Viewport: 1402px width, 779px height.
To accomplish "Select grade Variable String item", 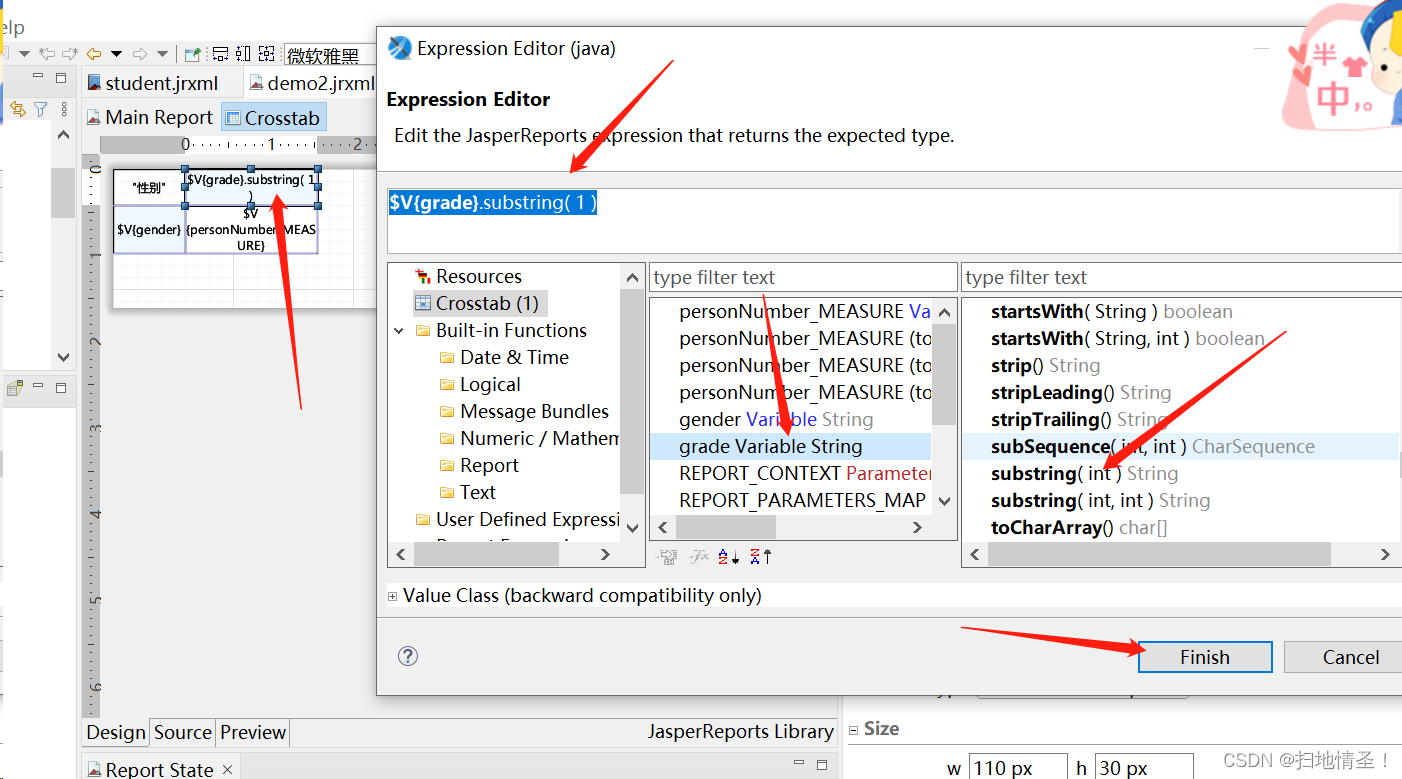I will (x=790, y=446).
